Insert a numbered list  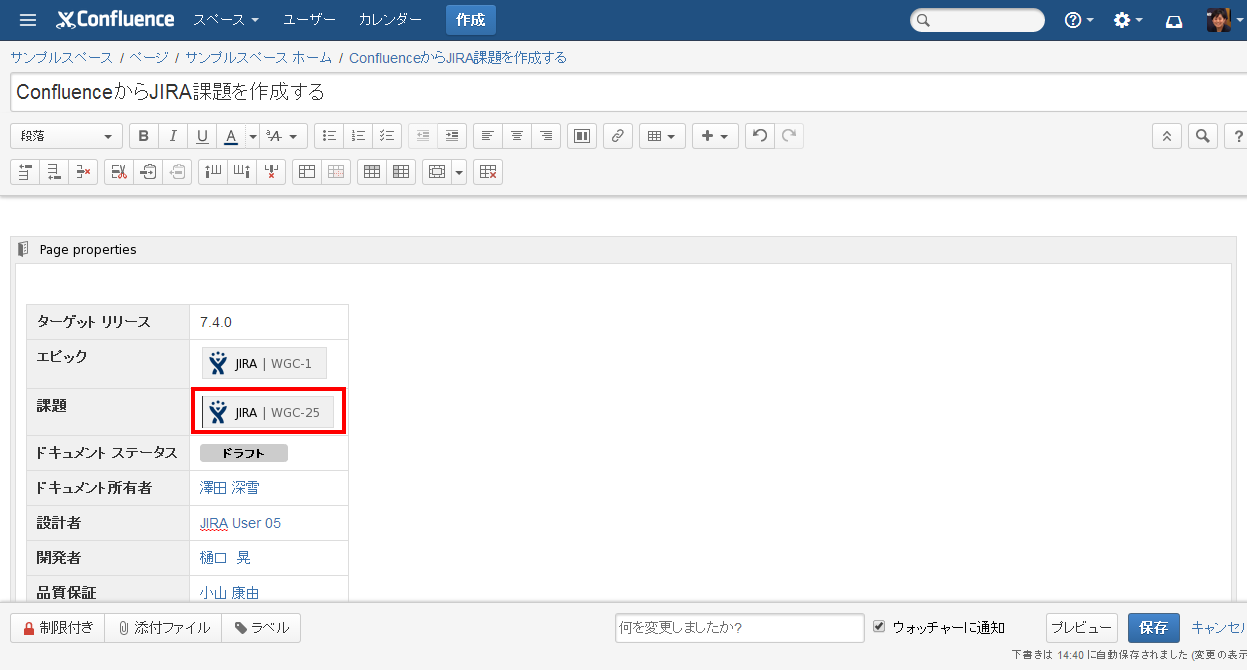pyautogui.click(x=358, y=136)
